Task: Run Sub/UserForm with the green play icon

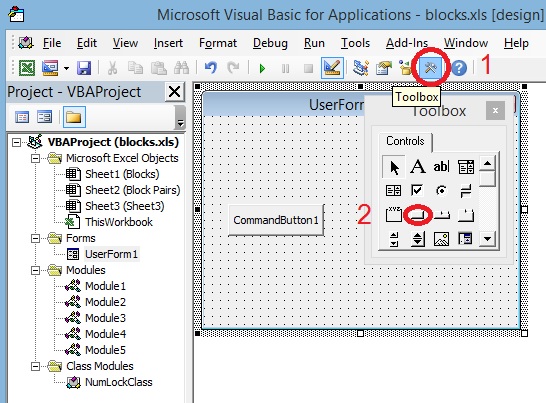Action: [263, 68]
